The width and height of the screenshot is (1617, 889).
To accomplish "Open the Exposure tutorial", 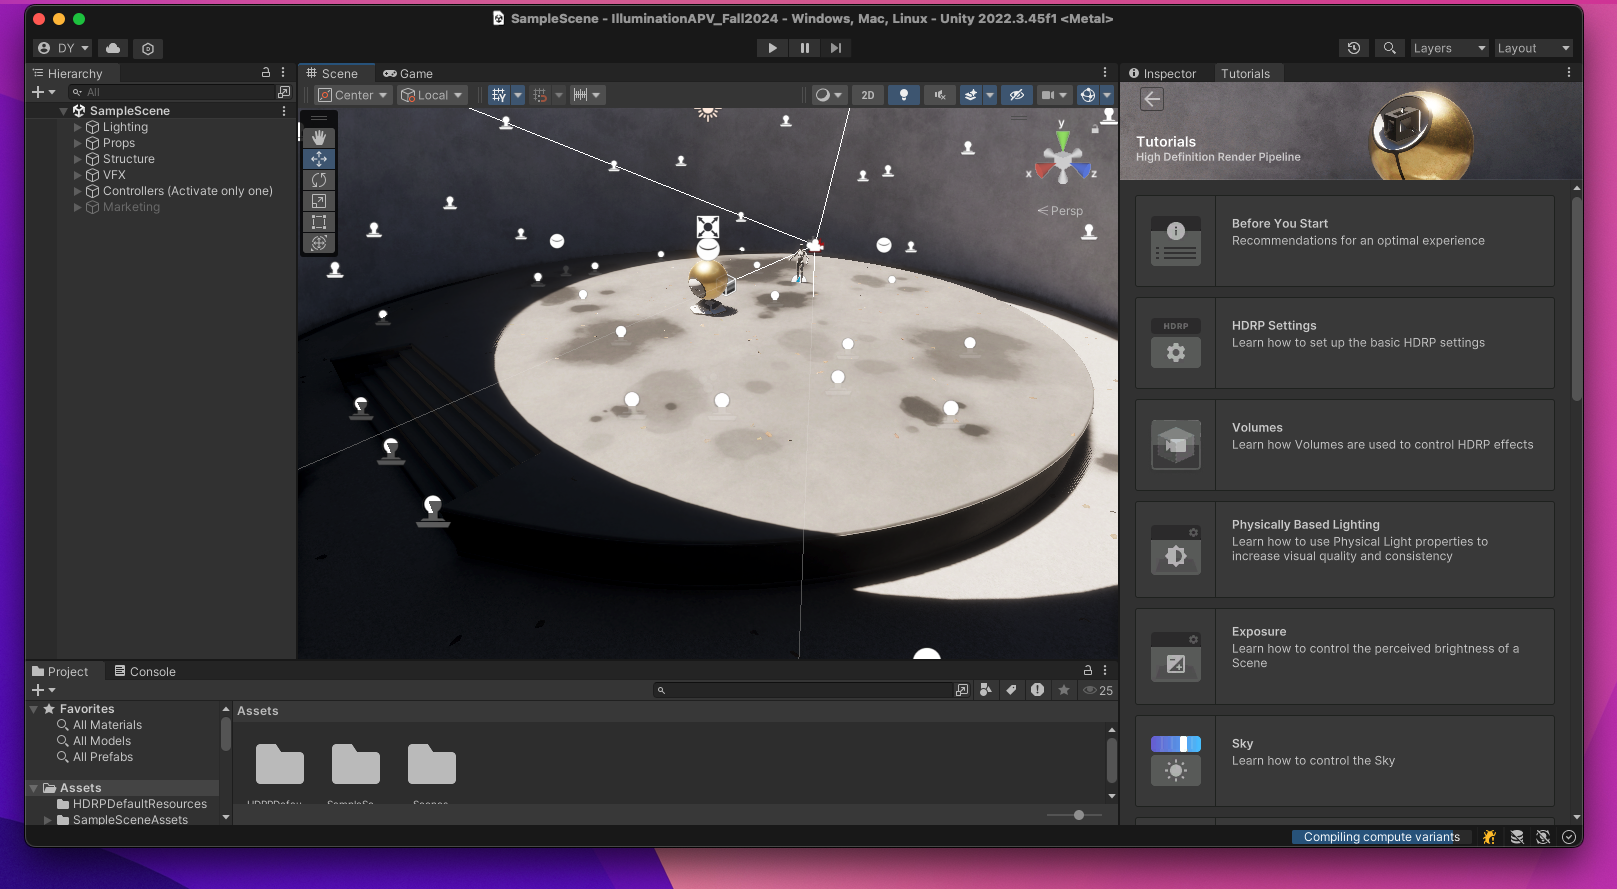I will 1344,656.
